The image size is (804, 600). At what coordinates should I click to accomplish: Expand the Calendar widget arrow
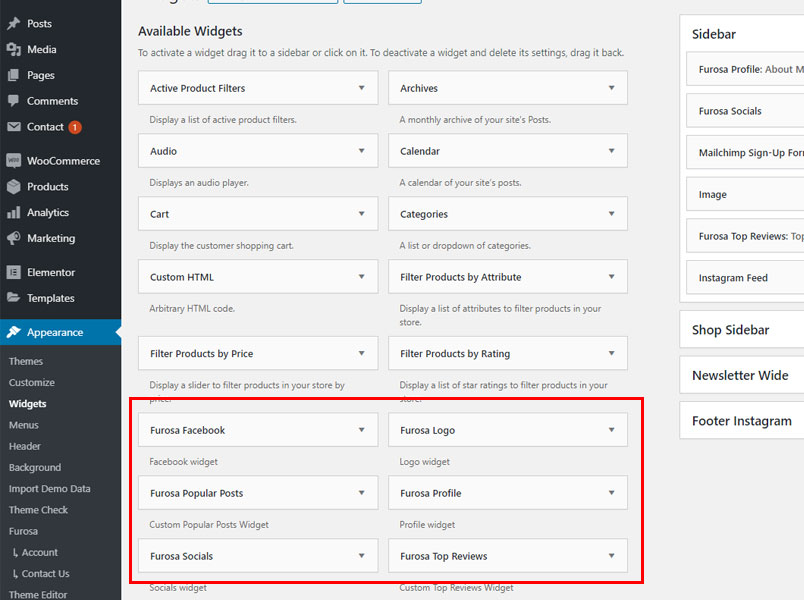click(612, 151)
